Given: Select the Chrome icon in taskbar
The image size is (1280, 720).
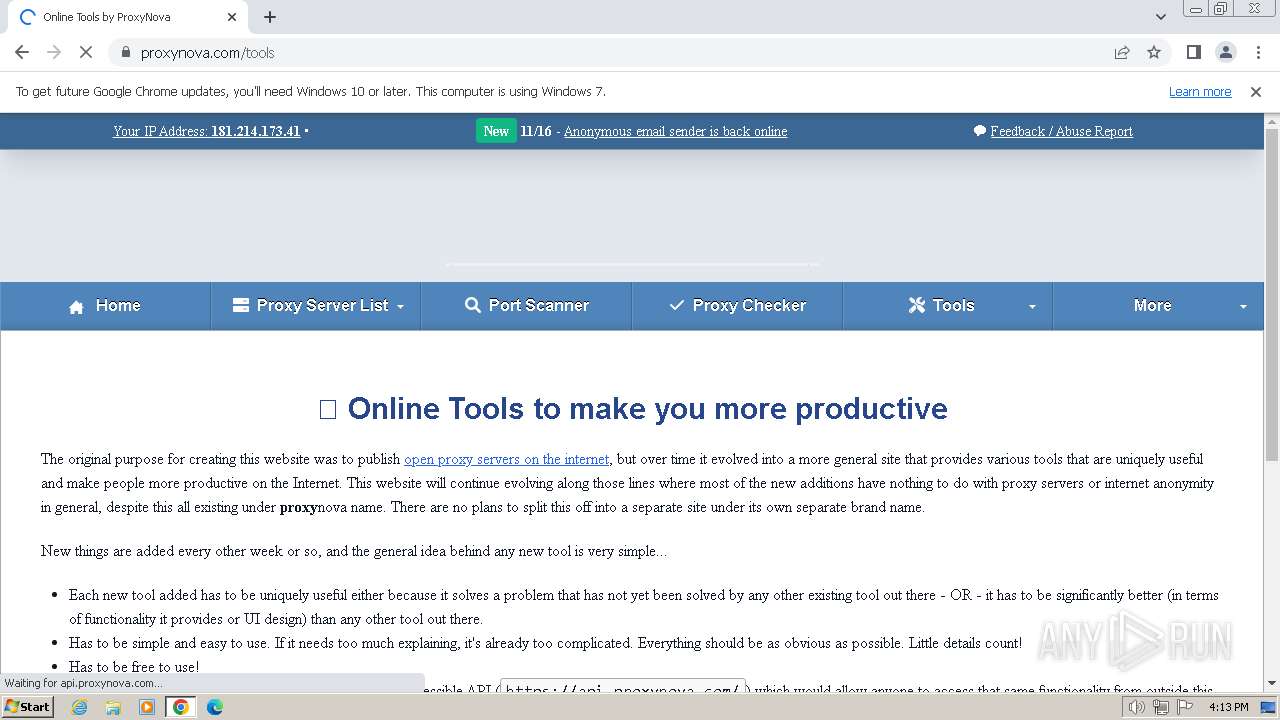Looking at the screenshot, I should pyautogui.click(x=181, y=707).
